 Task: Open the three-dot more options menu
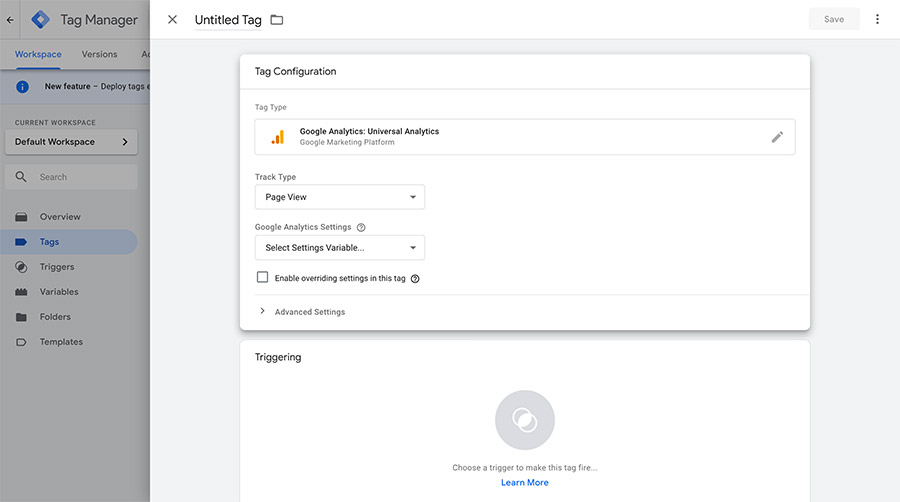point(877,19)
